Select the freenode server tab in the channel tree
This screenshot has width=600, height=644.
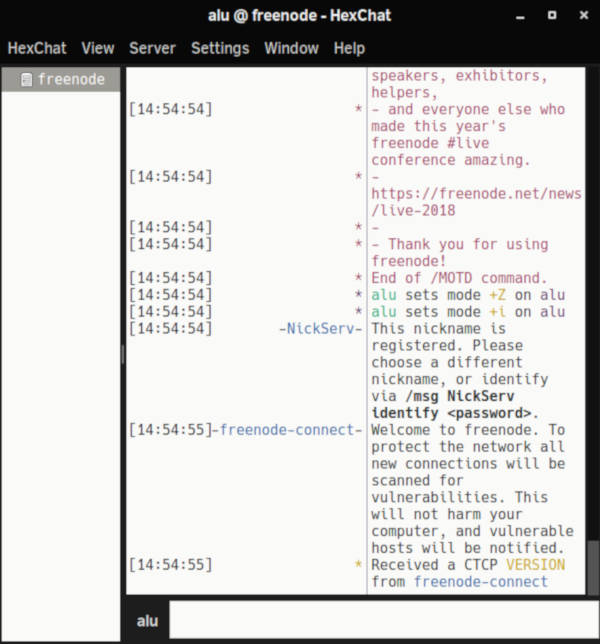[61, 79]
